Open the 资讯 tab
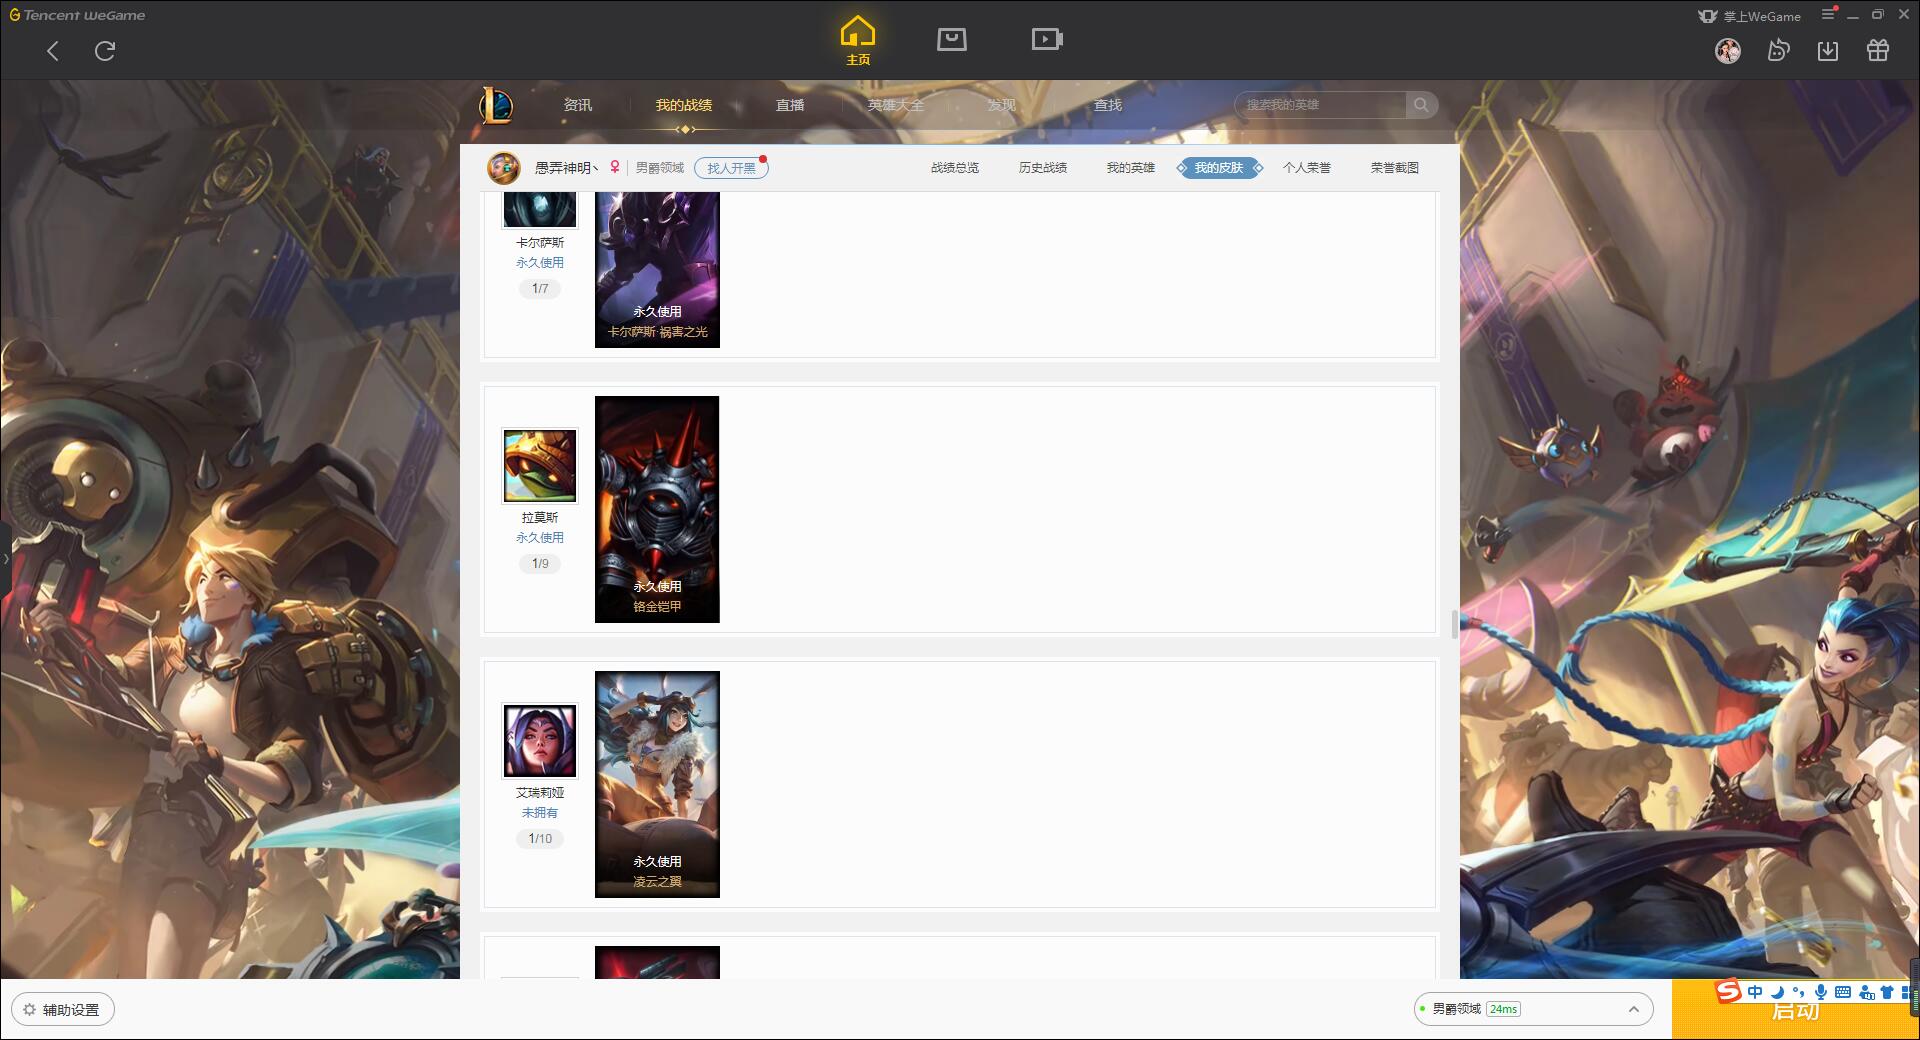 point(578,105)
